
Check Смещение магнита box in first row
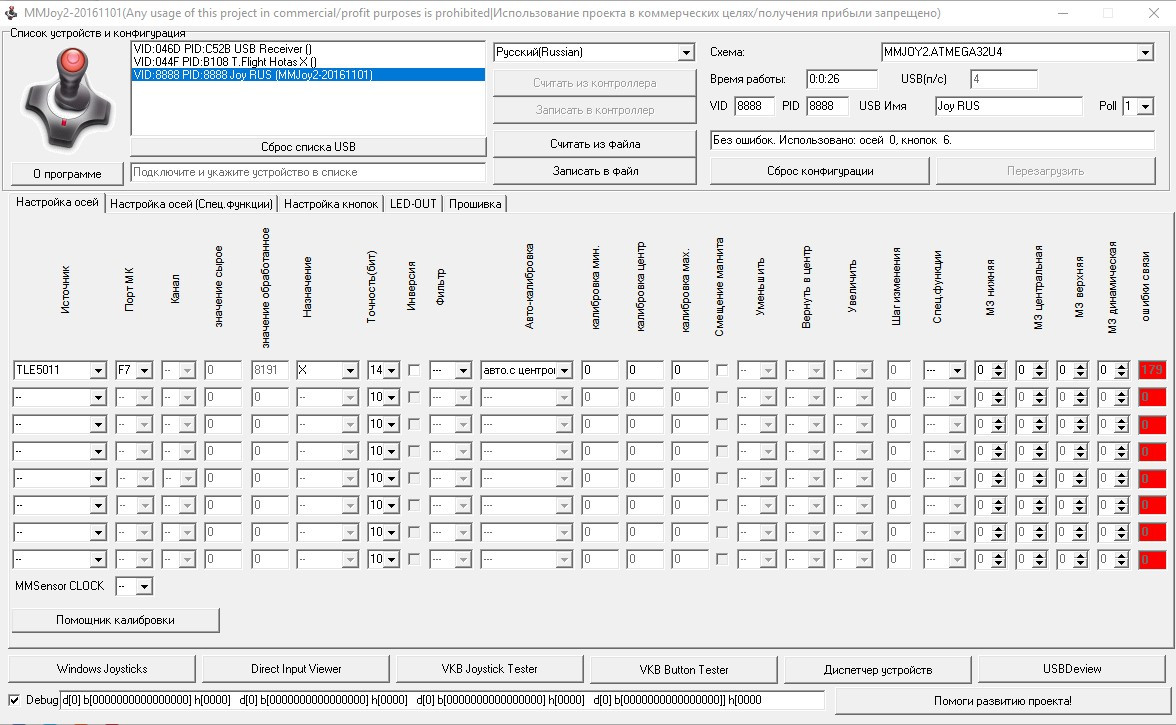coord(722,370)
